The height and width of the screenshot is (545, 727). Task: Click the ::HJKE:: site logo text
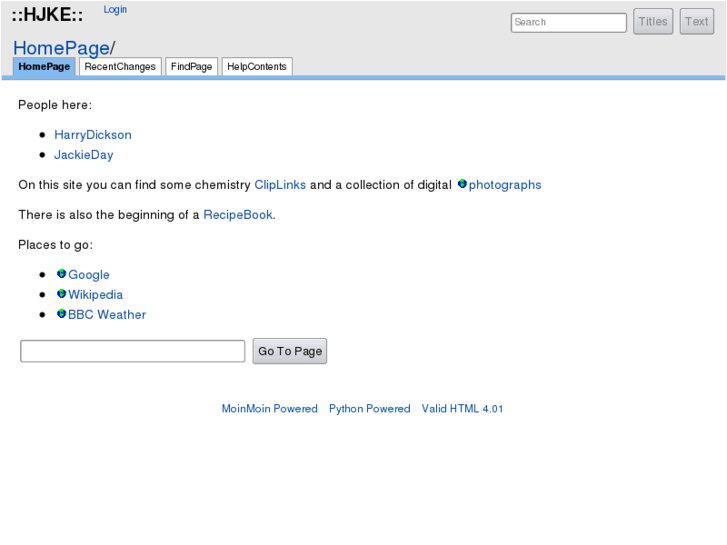tap(47, 15)
